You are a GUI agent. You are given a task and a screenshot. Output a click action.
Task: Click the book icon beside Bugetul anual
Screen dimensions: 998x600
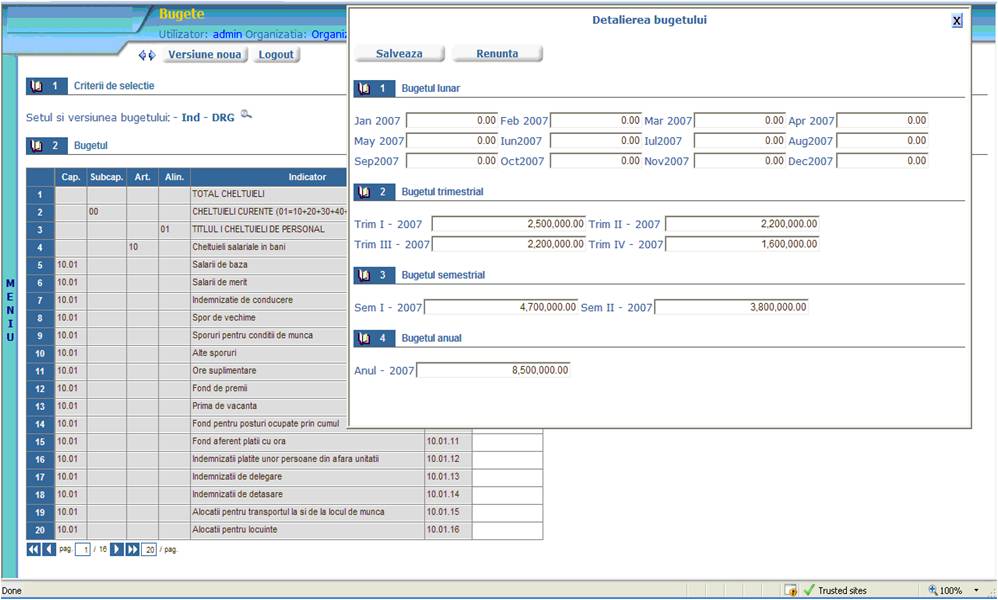coord(364,338)
